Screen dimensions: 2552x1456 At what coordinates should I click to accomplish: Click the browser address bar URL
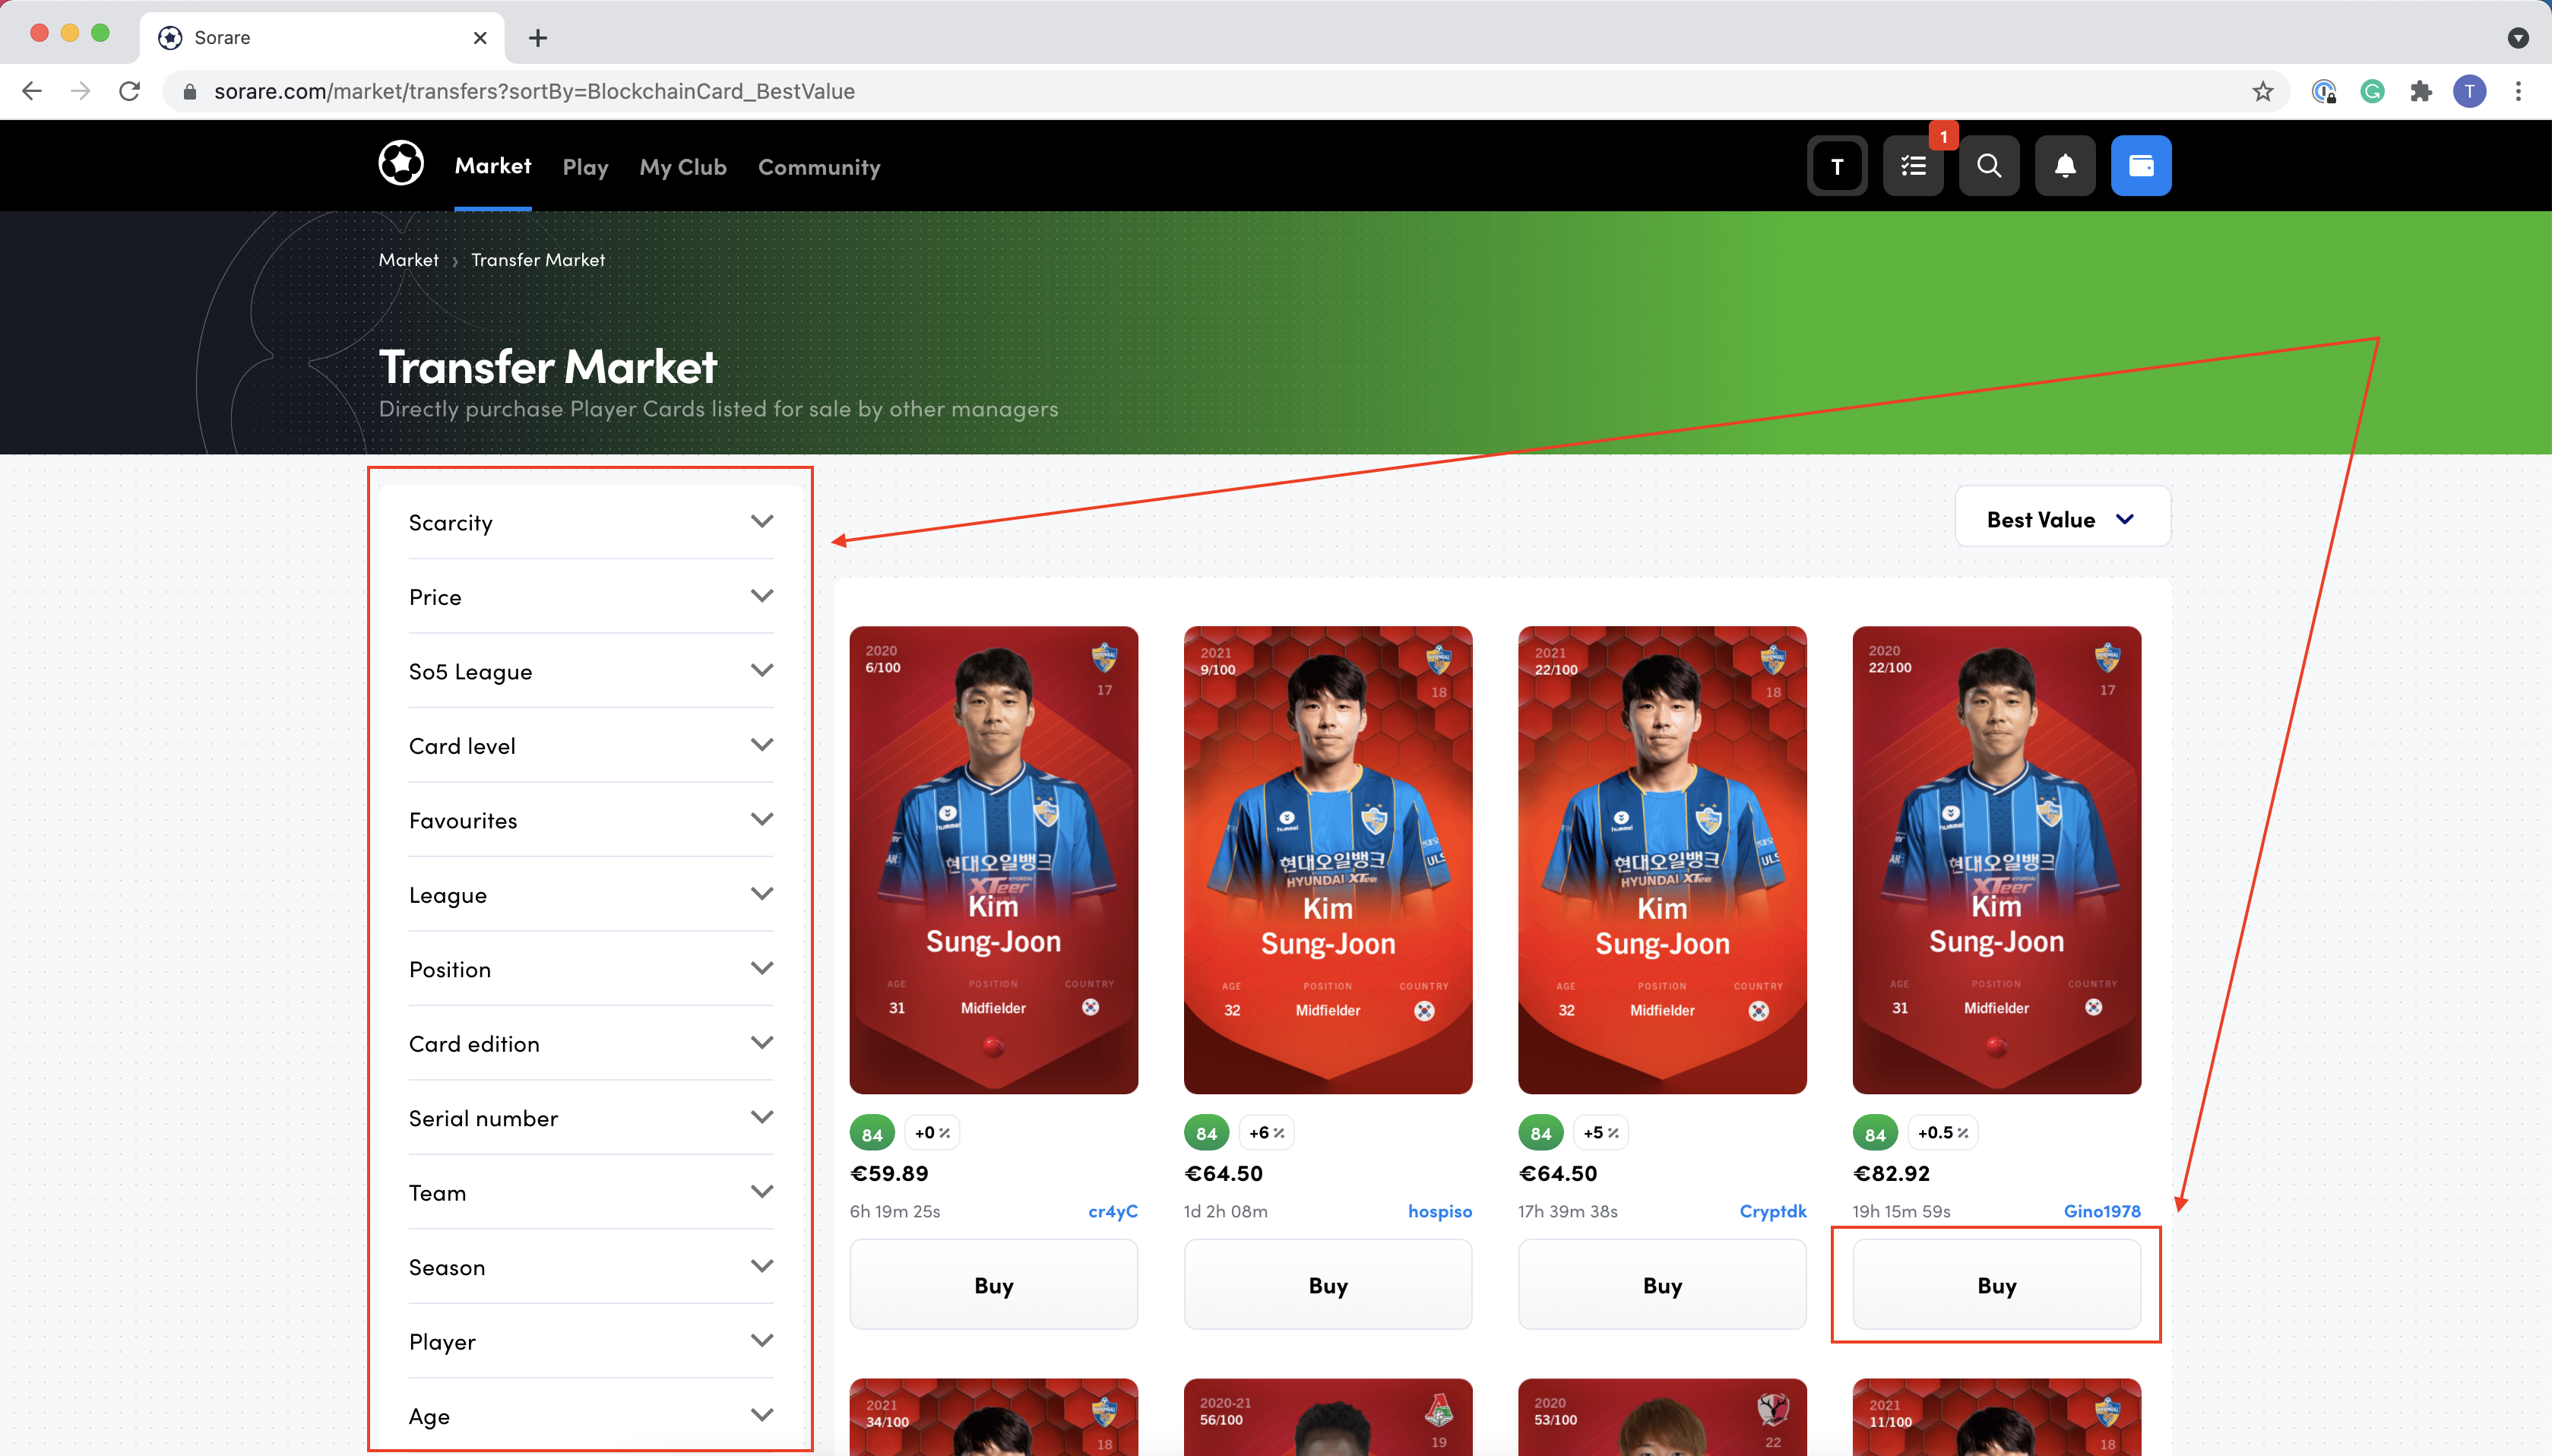point(534,92)
